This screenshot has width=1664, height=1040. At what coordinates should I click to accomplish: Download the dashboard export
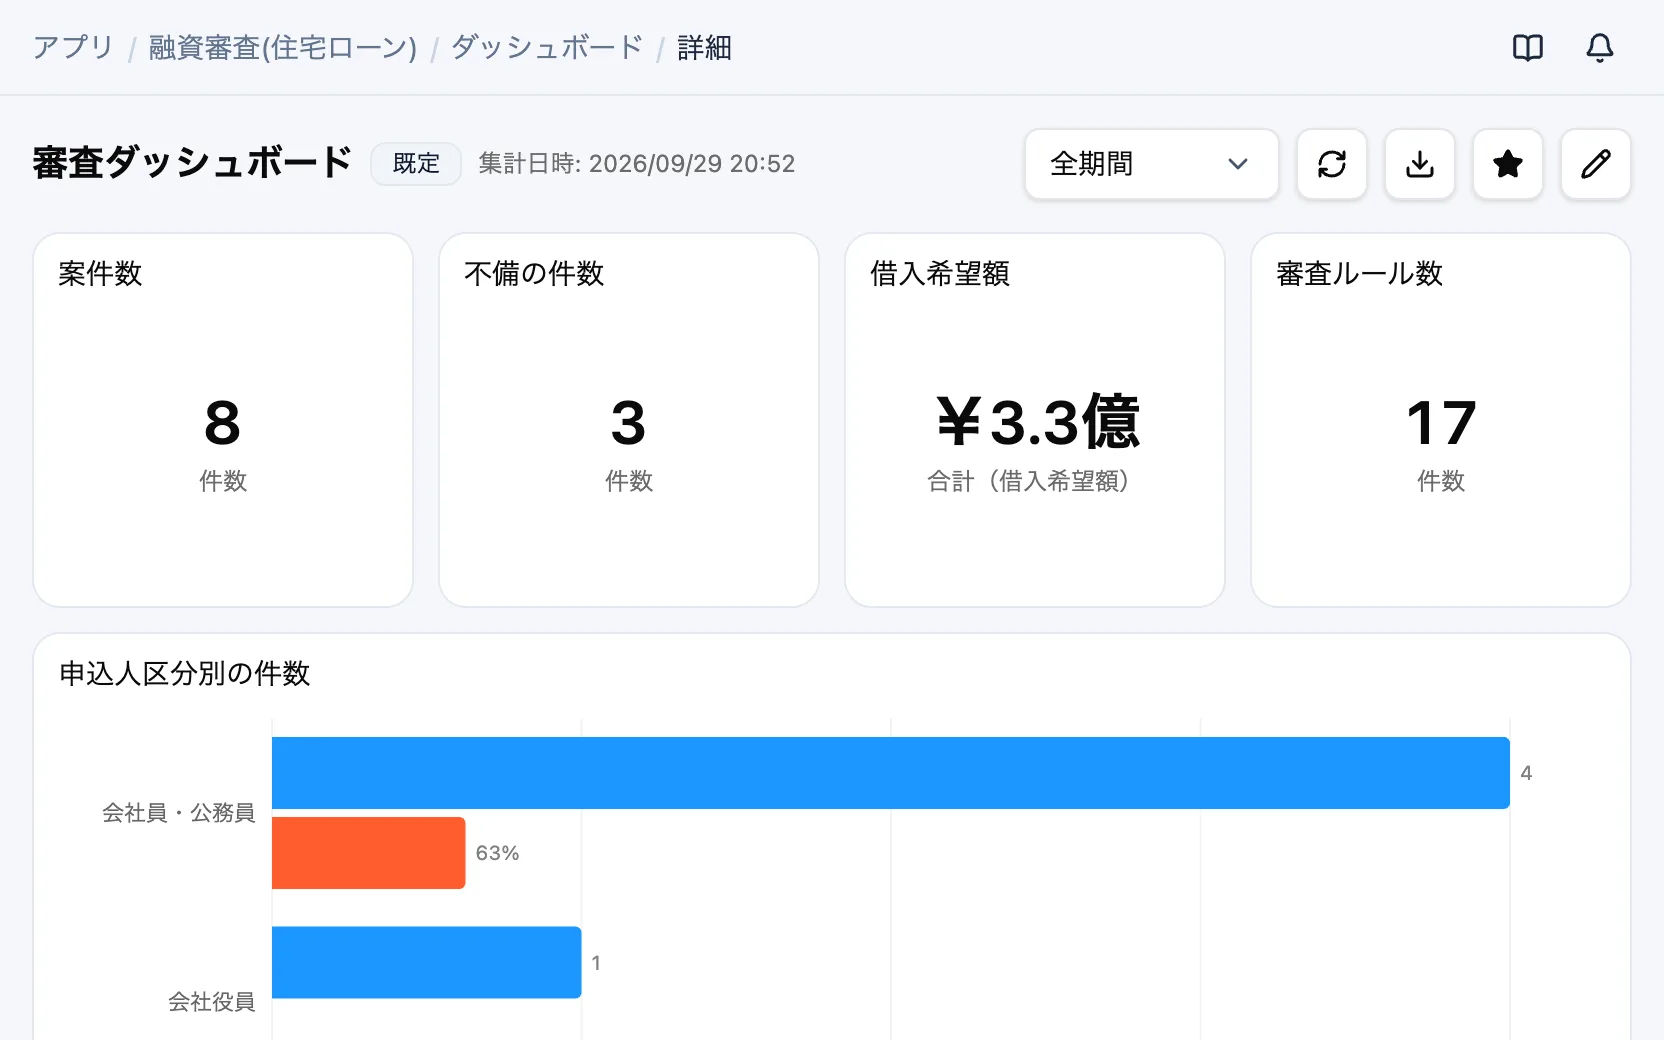1419,164
